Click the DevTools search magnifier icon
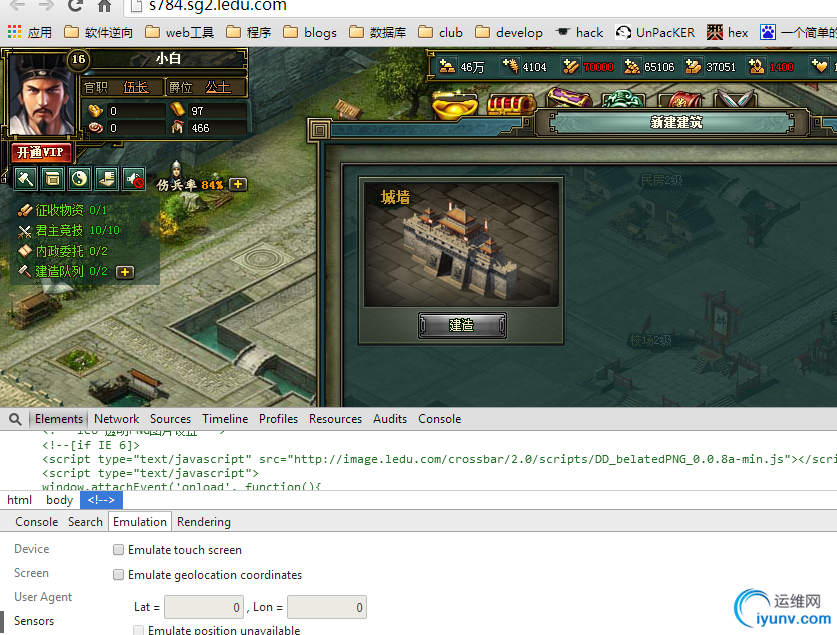The width and height of the screenshot is (837, 635). [x=15, y=419]
